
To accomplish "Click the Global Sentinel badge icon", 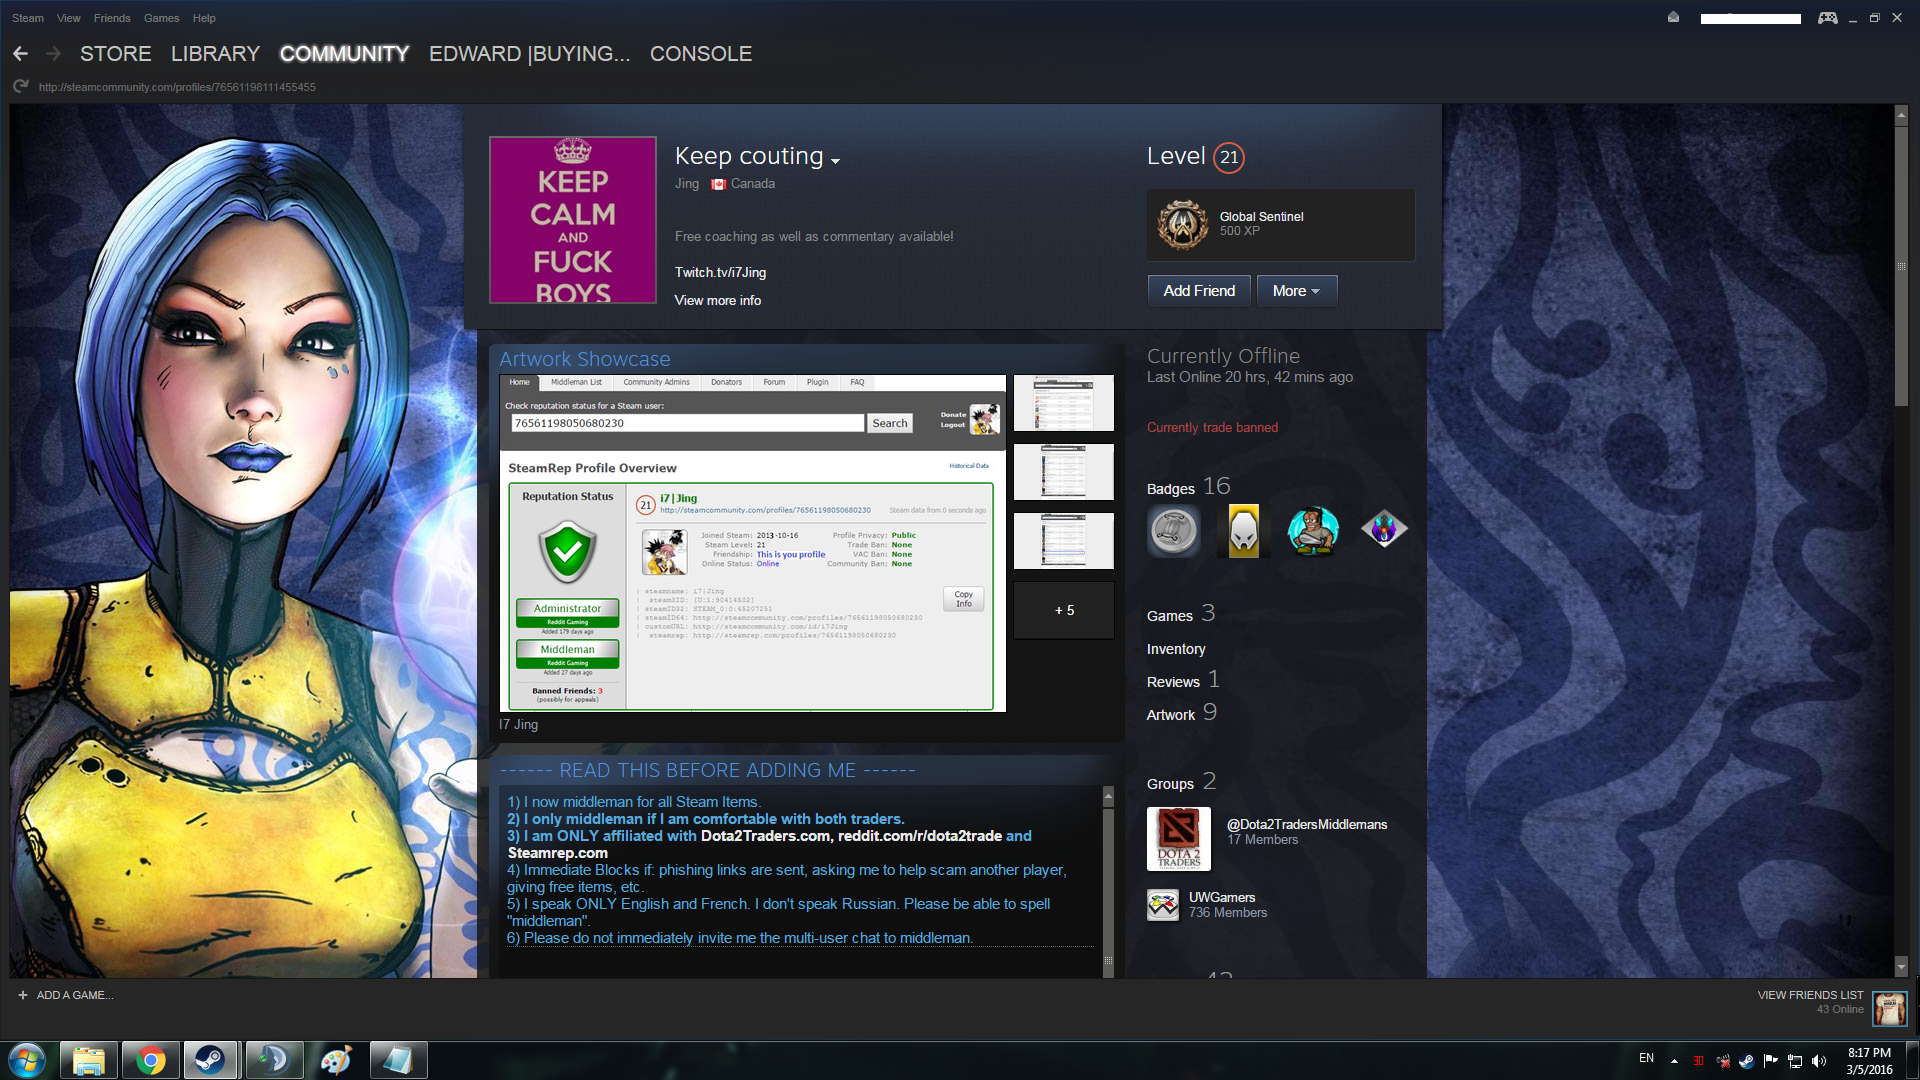I will coord(1182,224).
